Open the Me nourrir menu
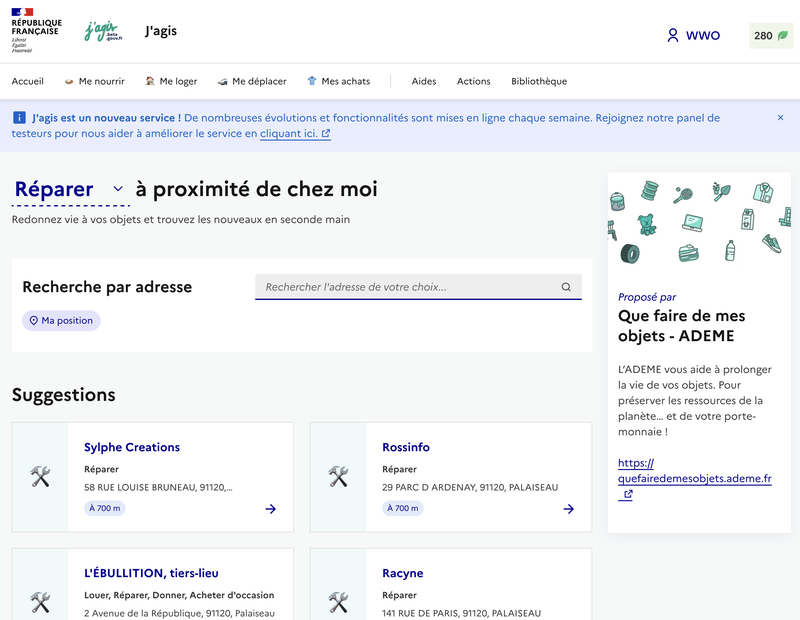The image size is (800, 620). (x=94, y=81)
